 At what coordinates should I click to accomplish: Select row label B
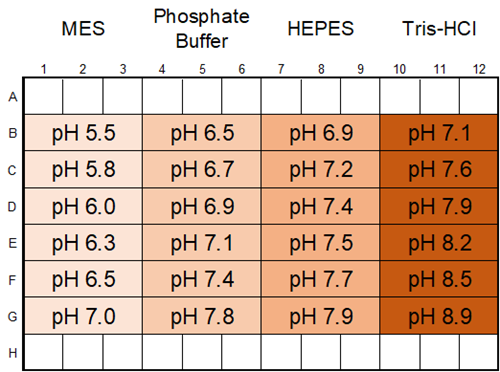coord(12,133)
